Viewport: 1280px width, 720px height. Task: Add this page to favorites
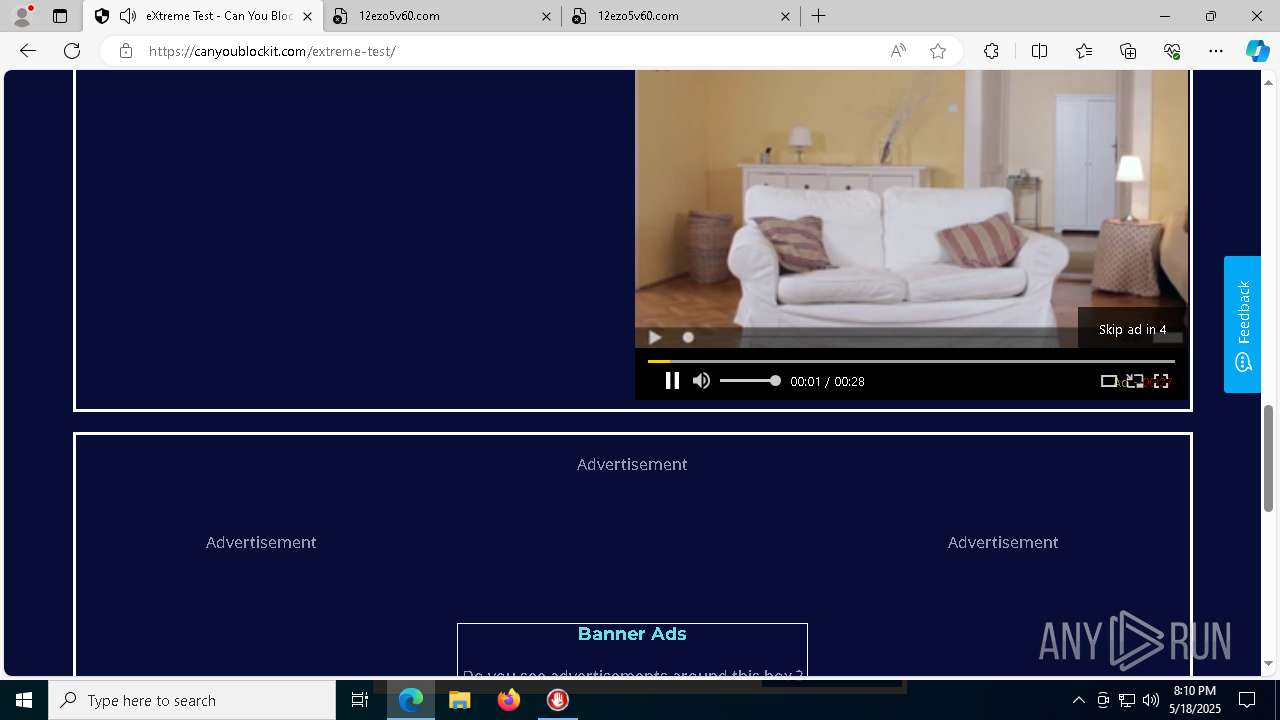(938, 51)
